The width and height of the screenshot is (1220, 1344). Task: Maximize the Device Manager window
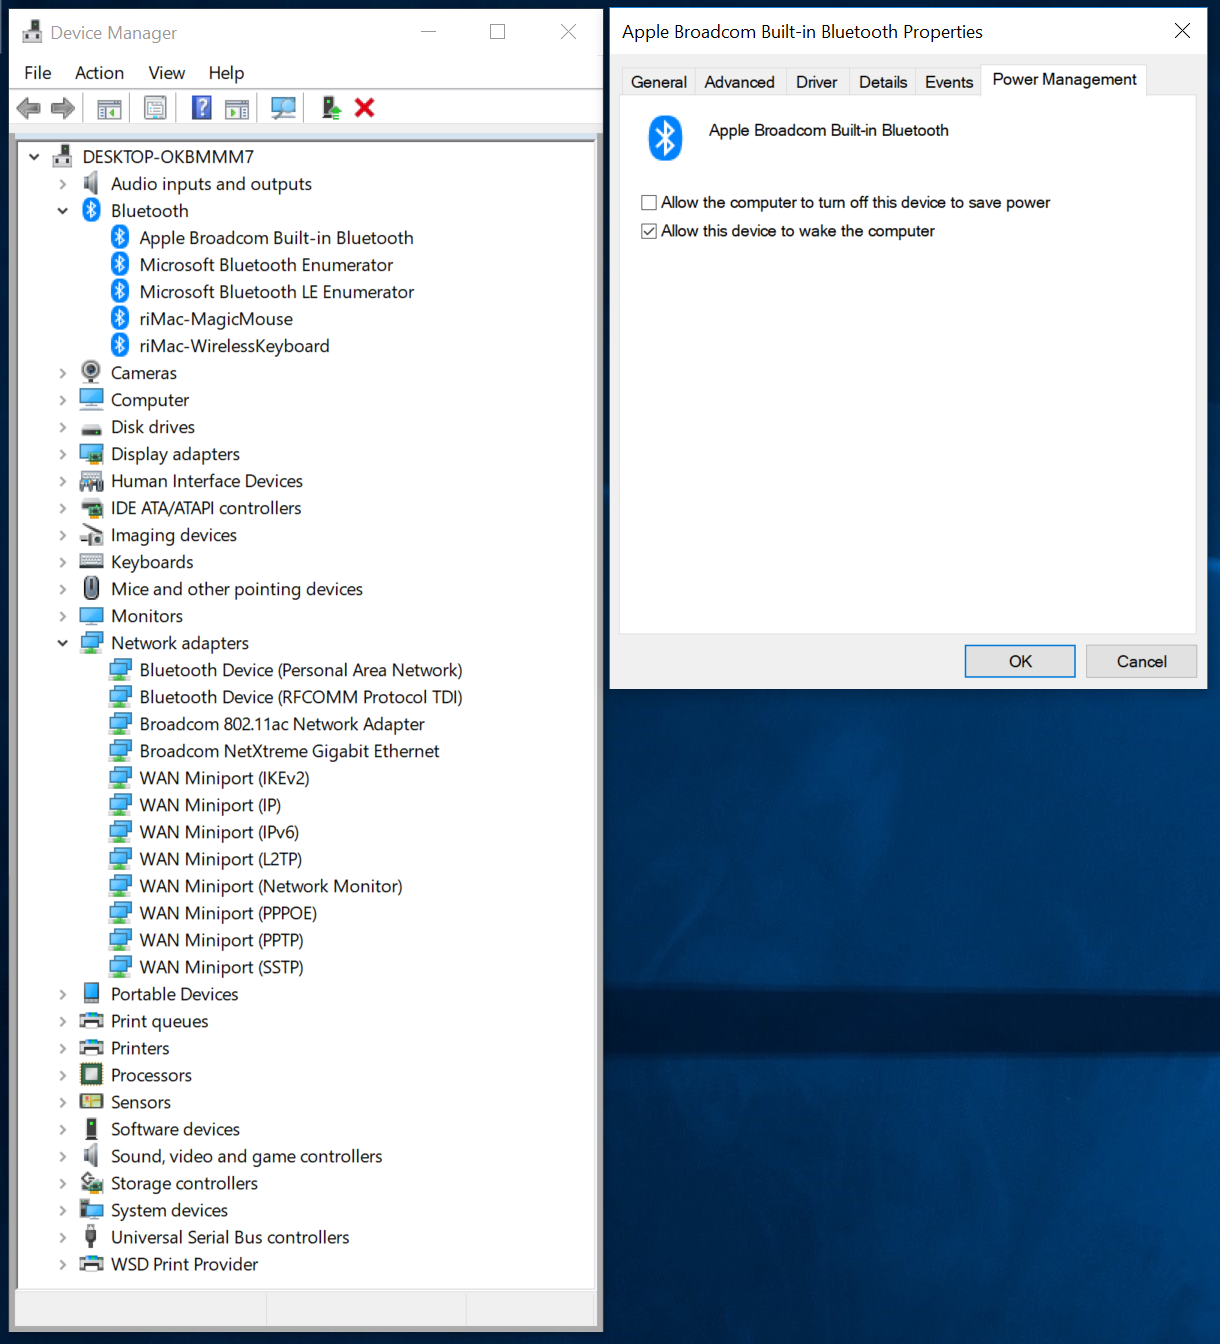coord(497,32)
